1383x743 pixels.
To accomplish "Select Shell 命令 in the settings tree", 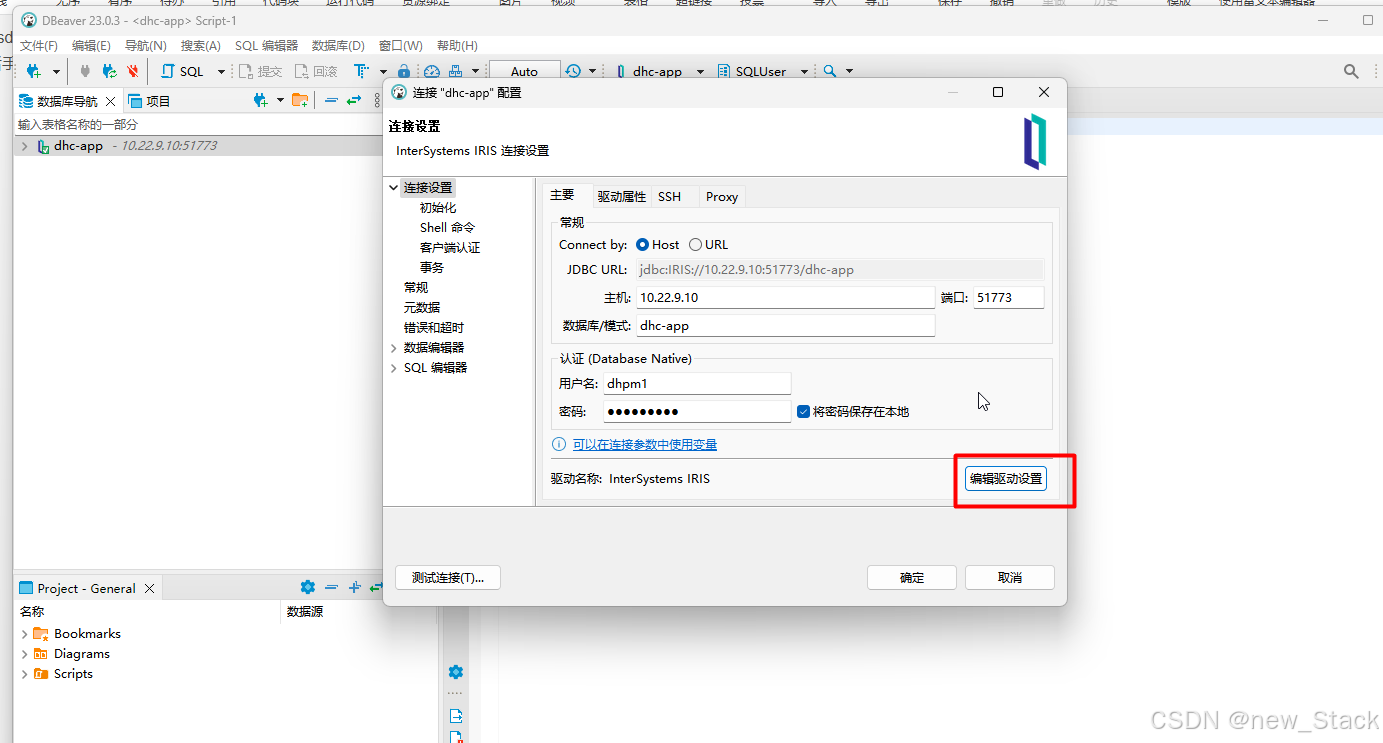I will coord(447,227).
